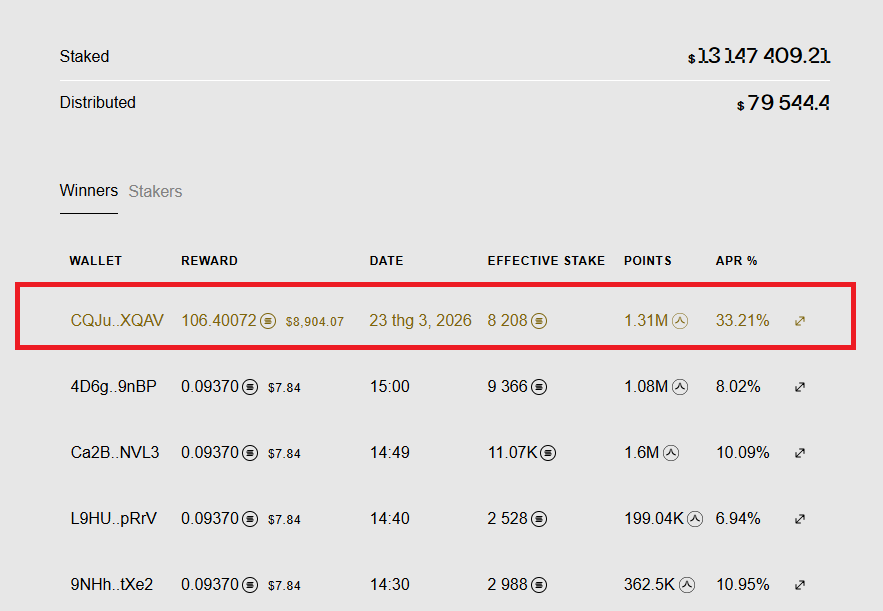The image size is (883, 611).
Task: Click date 23 thg 3, 2026
Action: click(420, 320)
